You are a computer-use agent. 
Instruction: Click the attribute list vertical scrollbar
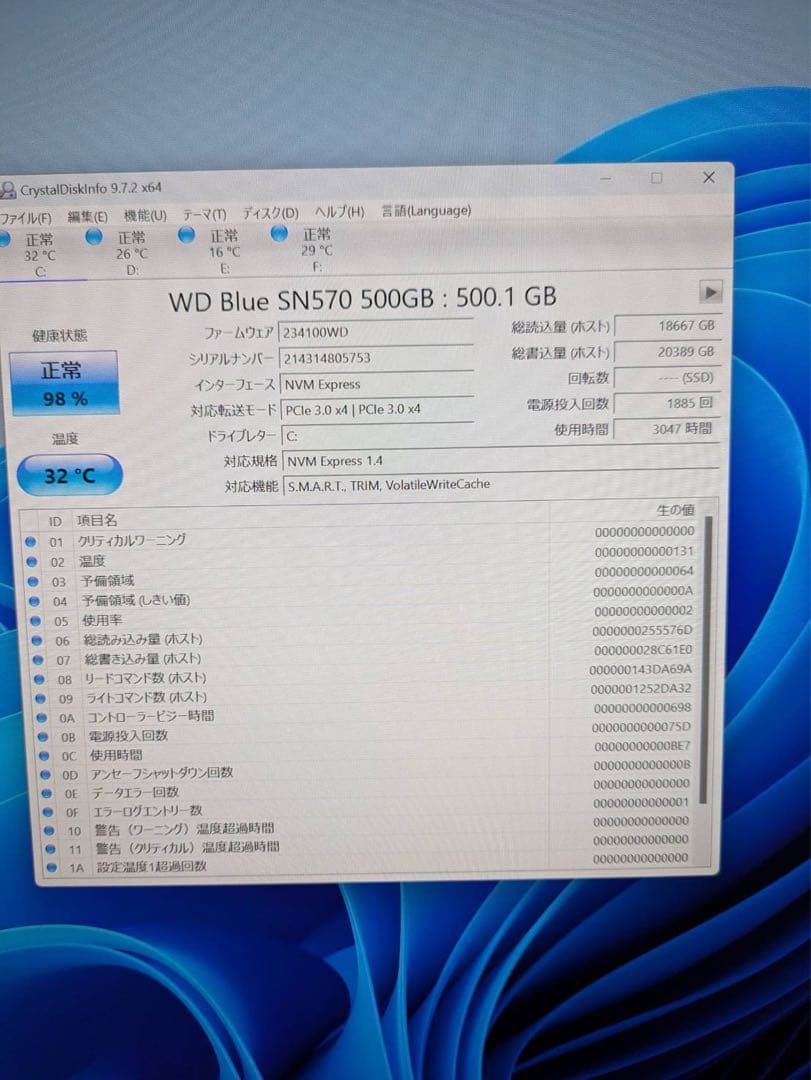(704, 659)
